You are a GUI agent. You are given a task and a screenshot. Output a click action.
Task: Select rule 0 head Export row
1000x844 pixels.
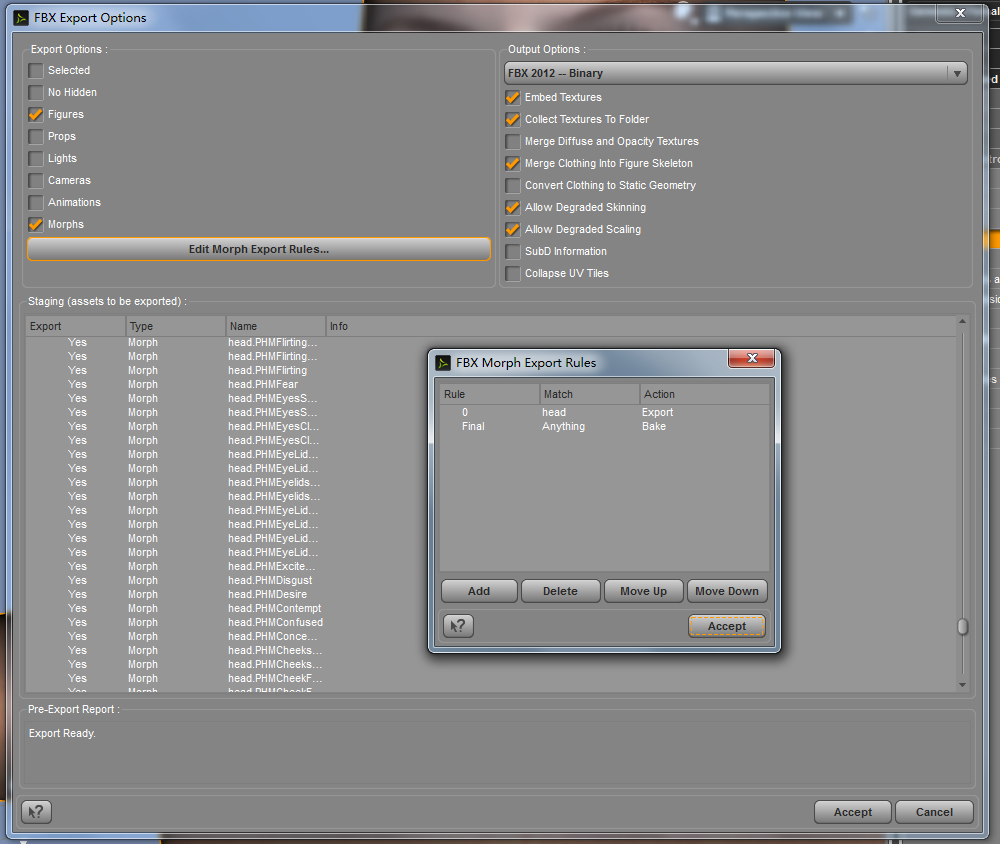604,412
